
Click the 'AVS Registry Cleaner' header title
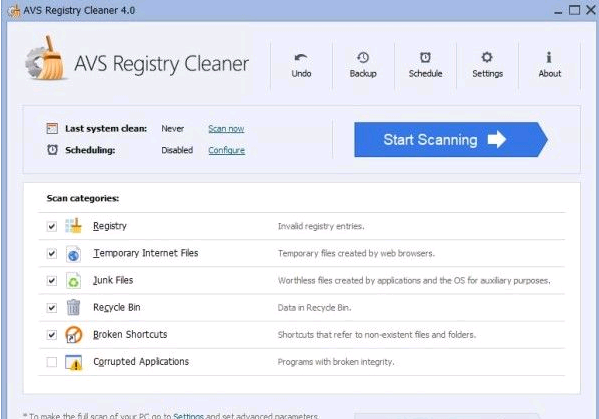[161, 64]
